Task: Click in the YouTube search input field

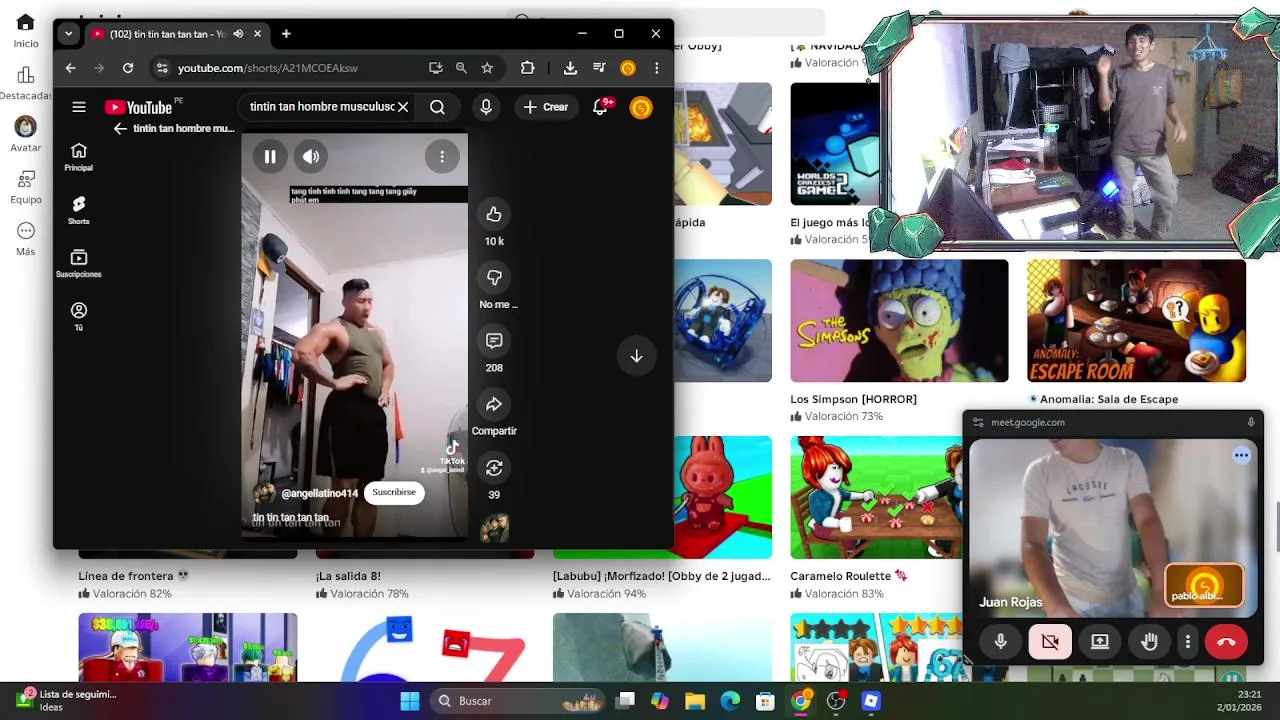Action: click(320, 107)
